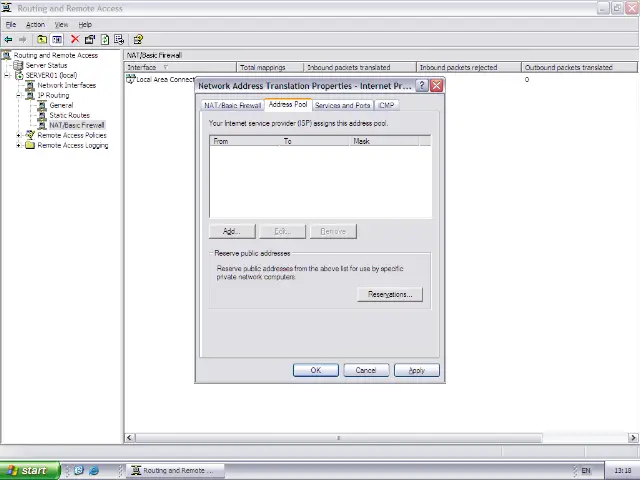This screenshot has width=640, height=480.
Task: Expand the Remote Access Logging node
Action: (19, 145)
